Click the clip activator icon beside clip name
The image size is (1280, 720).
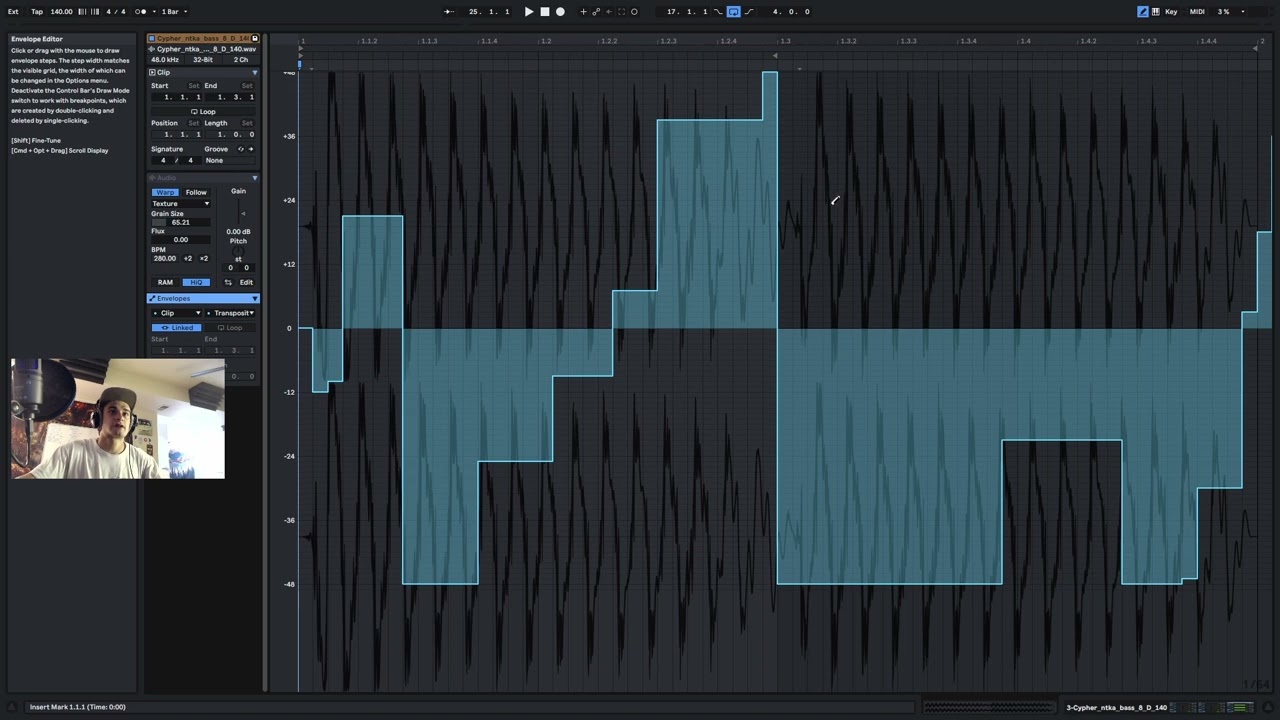pyautogui.click(x=152, y=39)
